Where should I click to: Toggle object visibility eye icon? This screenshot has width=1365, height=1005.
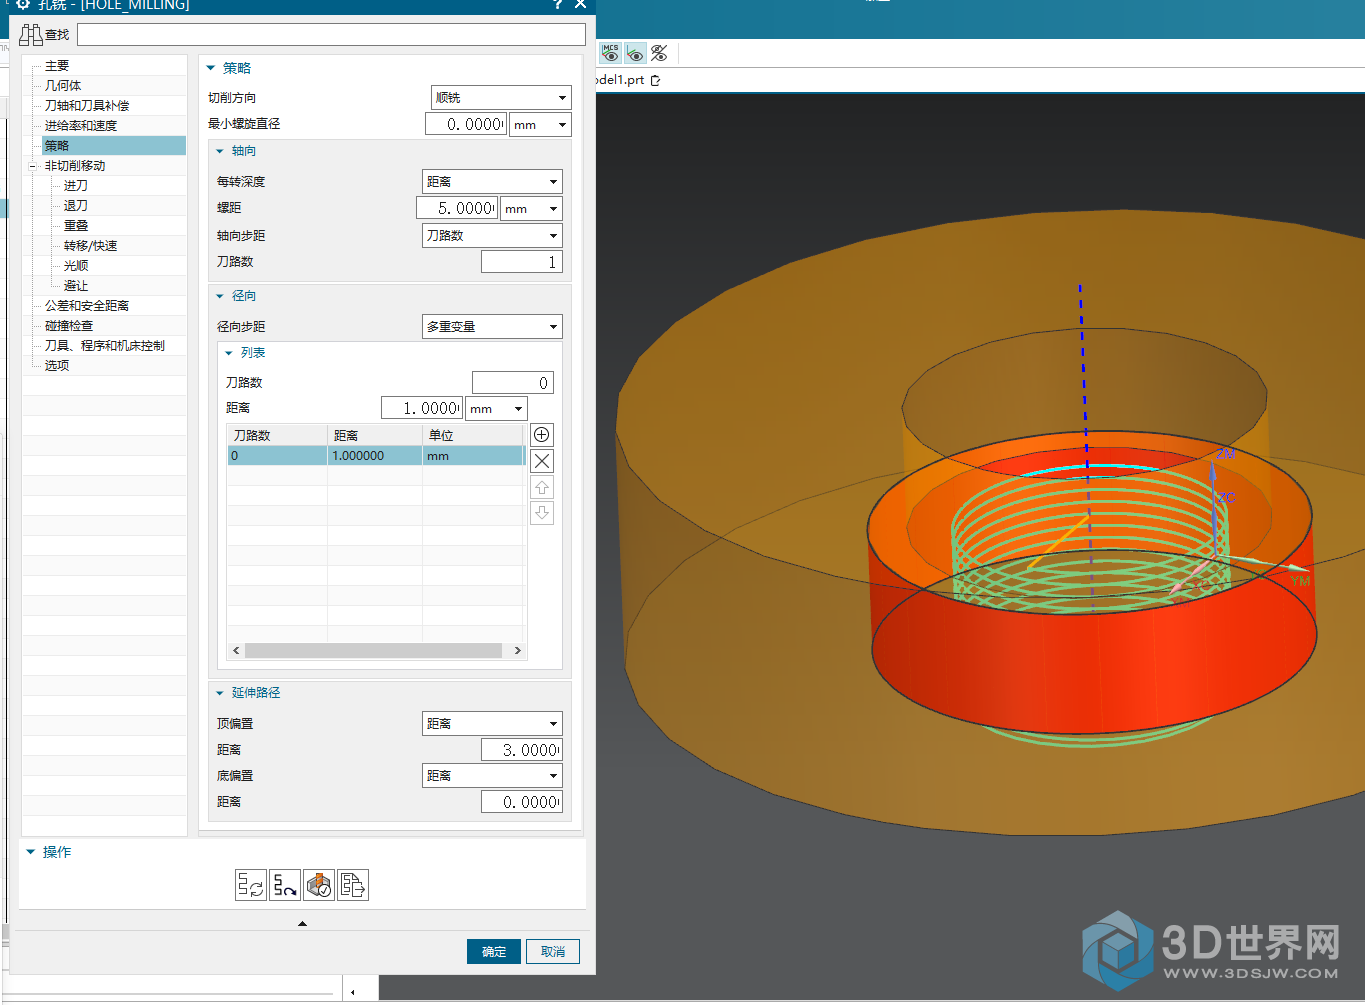coord(635,52)
